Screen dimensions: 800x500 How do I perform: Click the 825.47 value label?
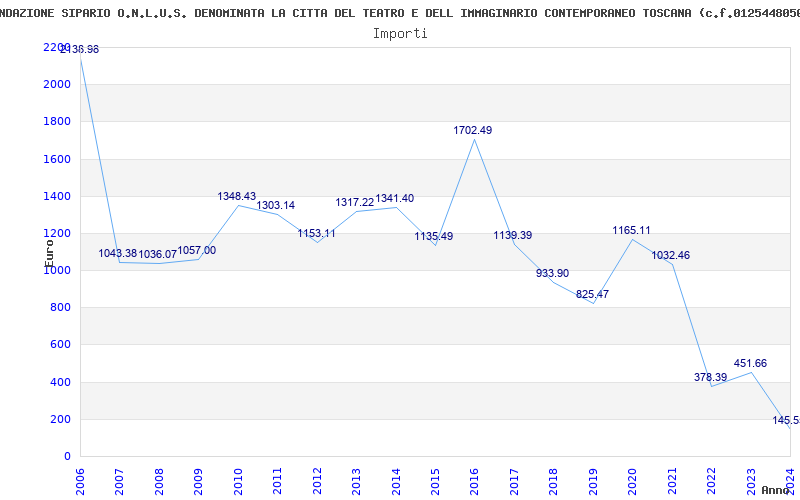click(592, 294)
